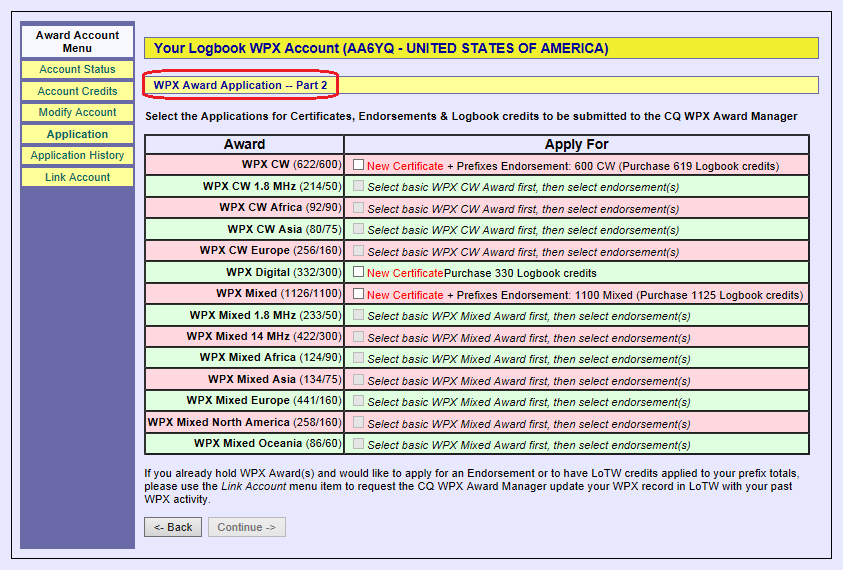
Task: Check the WPX CW New Certificate checkbox
Action: tap(358, 165)
